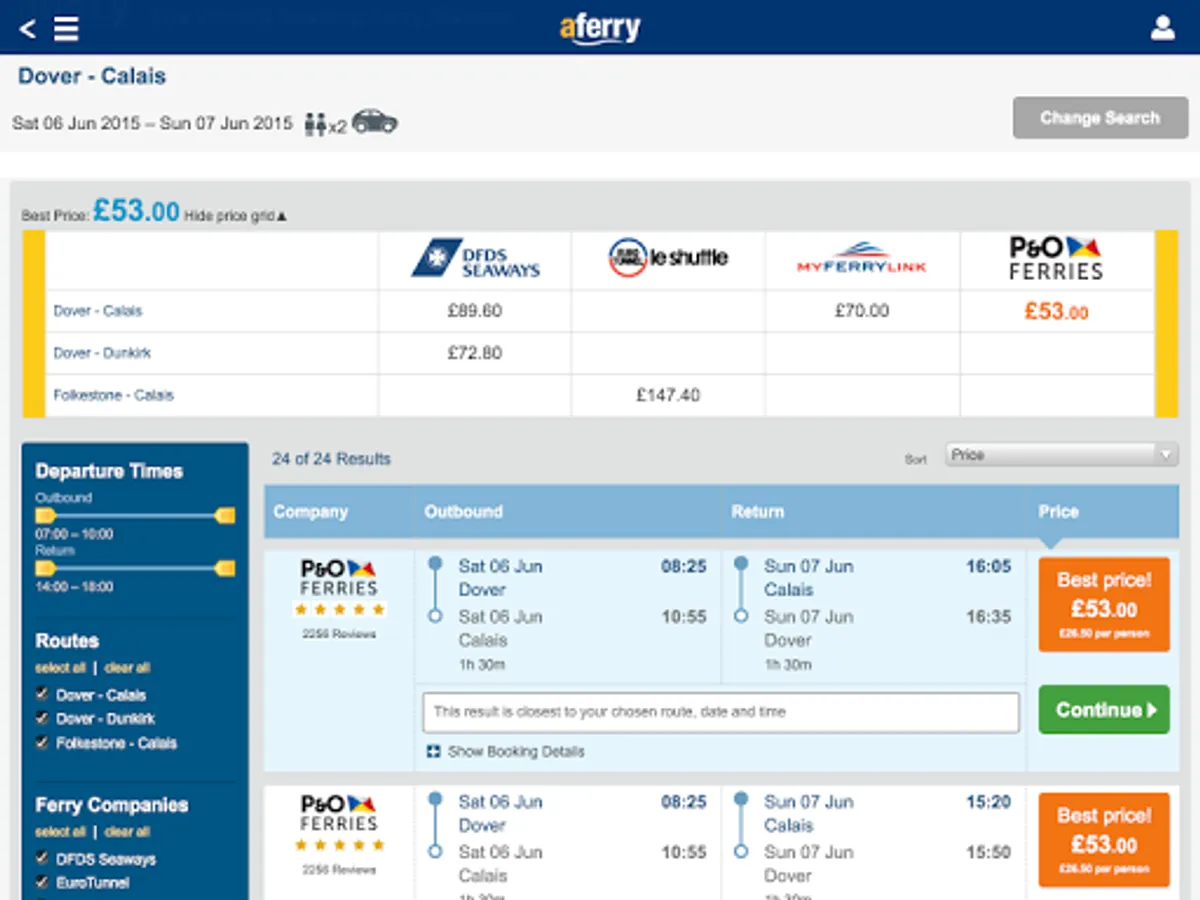Click the MyFerryLink logo
Viewport: 1200px width, 900px height.
862,258
